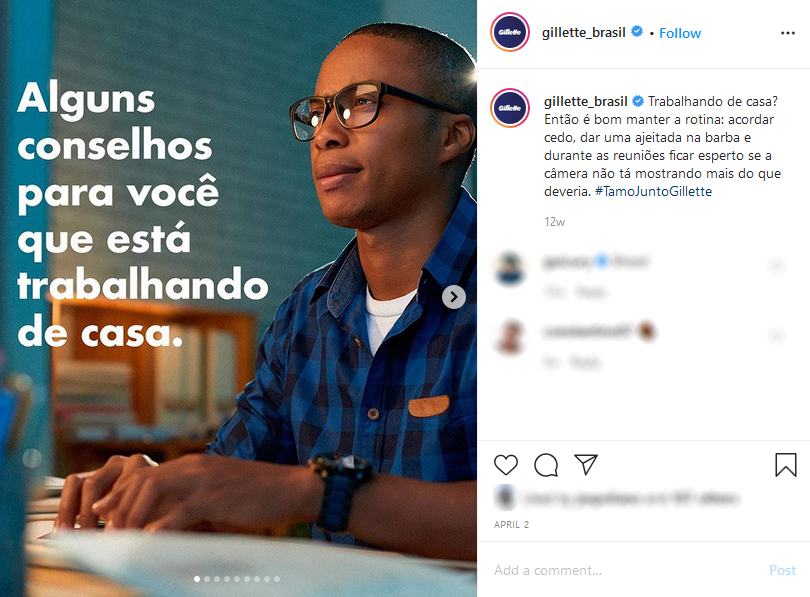Image resolution: width=810 pixels, height=597 pixels.
Task: Open gillette_brasil username in header
Action: pos(583,33)
